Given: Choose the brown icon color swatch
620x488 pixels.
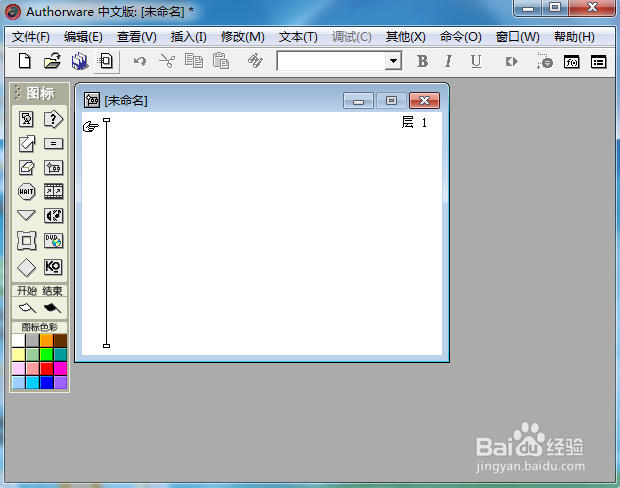Looking at the screenshot, I should point(60,340).
